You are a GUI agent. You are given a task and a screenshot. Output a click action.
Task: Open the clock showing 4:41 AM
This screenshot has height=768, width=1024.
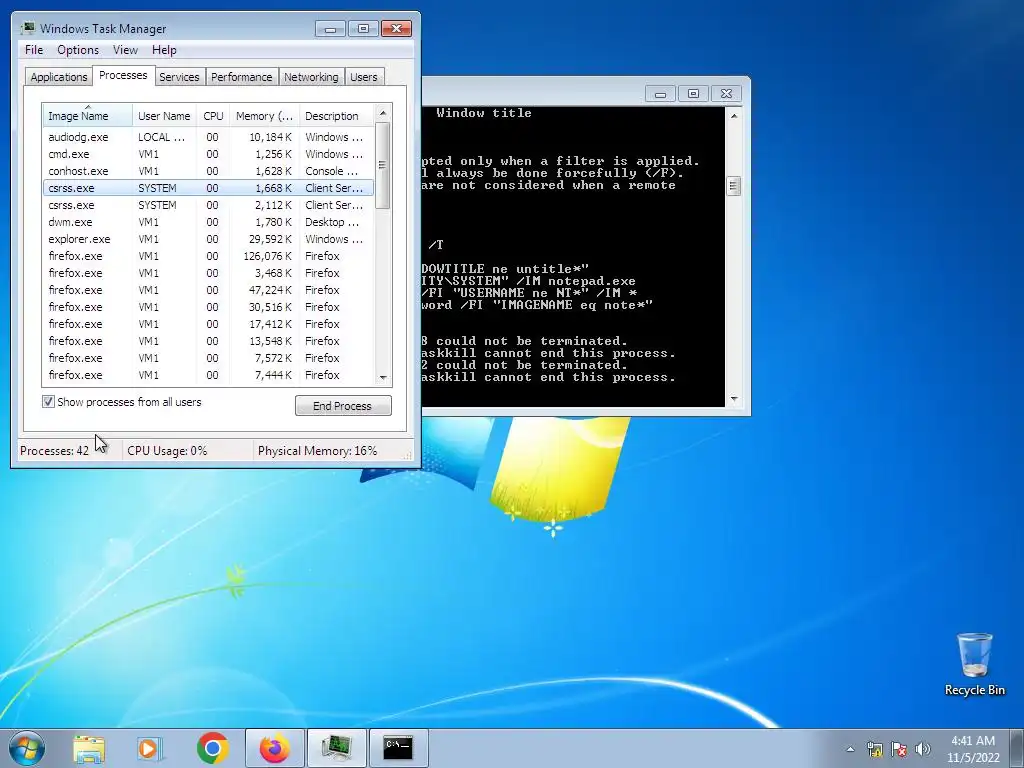click(973, 749)
